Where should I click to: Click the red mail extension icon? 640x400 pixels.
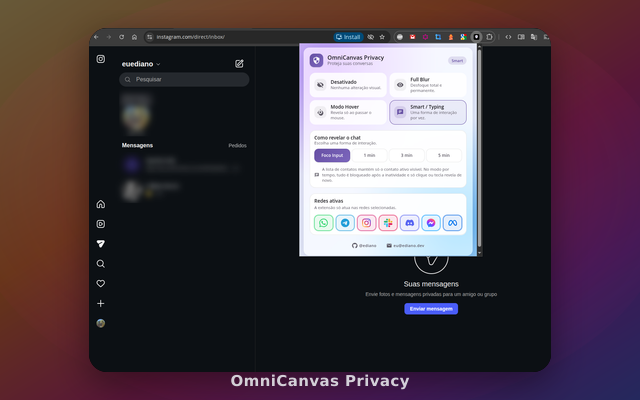413,37
